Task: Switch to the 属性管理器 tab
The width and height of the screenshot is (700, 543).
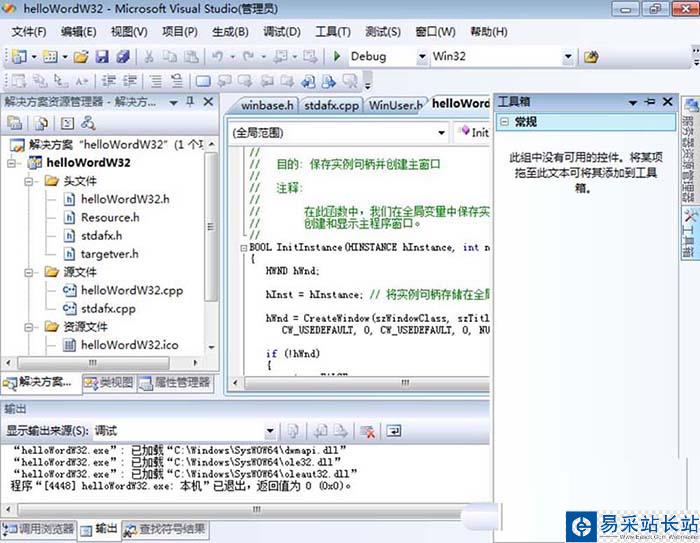Action: tap(175, 382)
